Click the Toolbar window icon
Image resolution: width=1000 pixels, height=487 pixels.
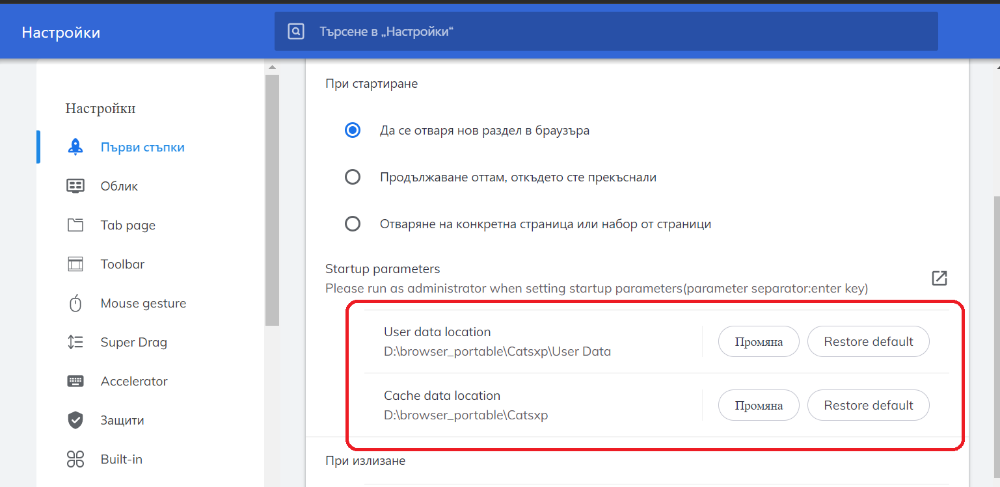point(75,264)
